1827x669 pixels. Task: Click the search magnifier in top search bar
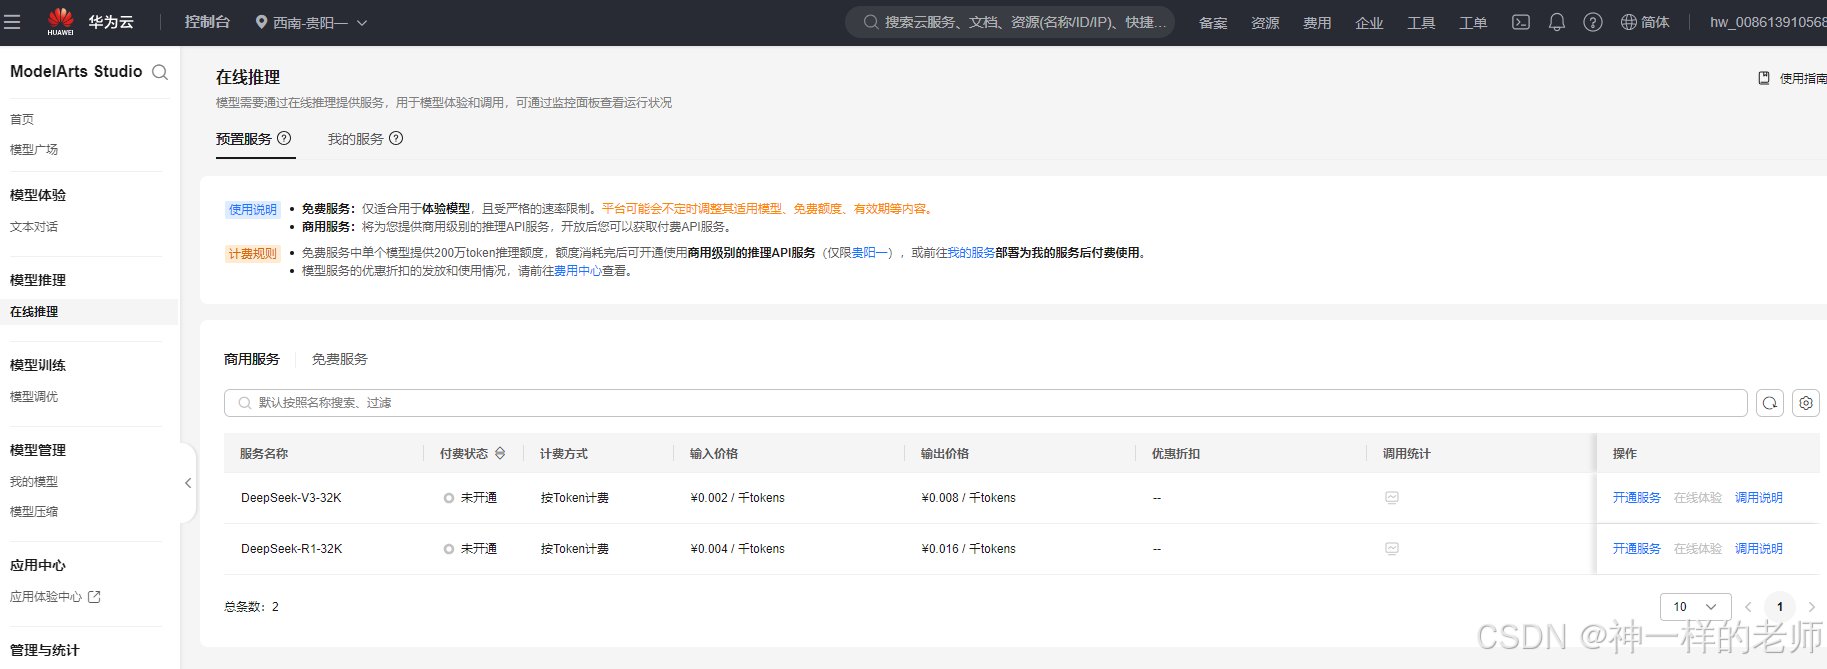click(x=871, y=22)
